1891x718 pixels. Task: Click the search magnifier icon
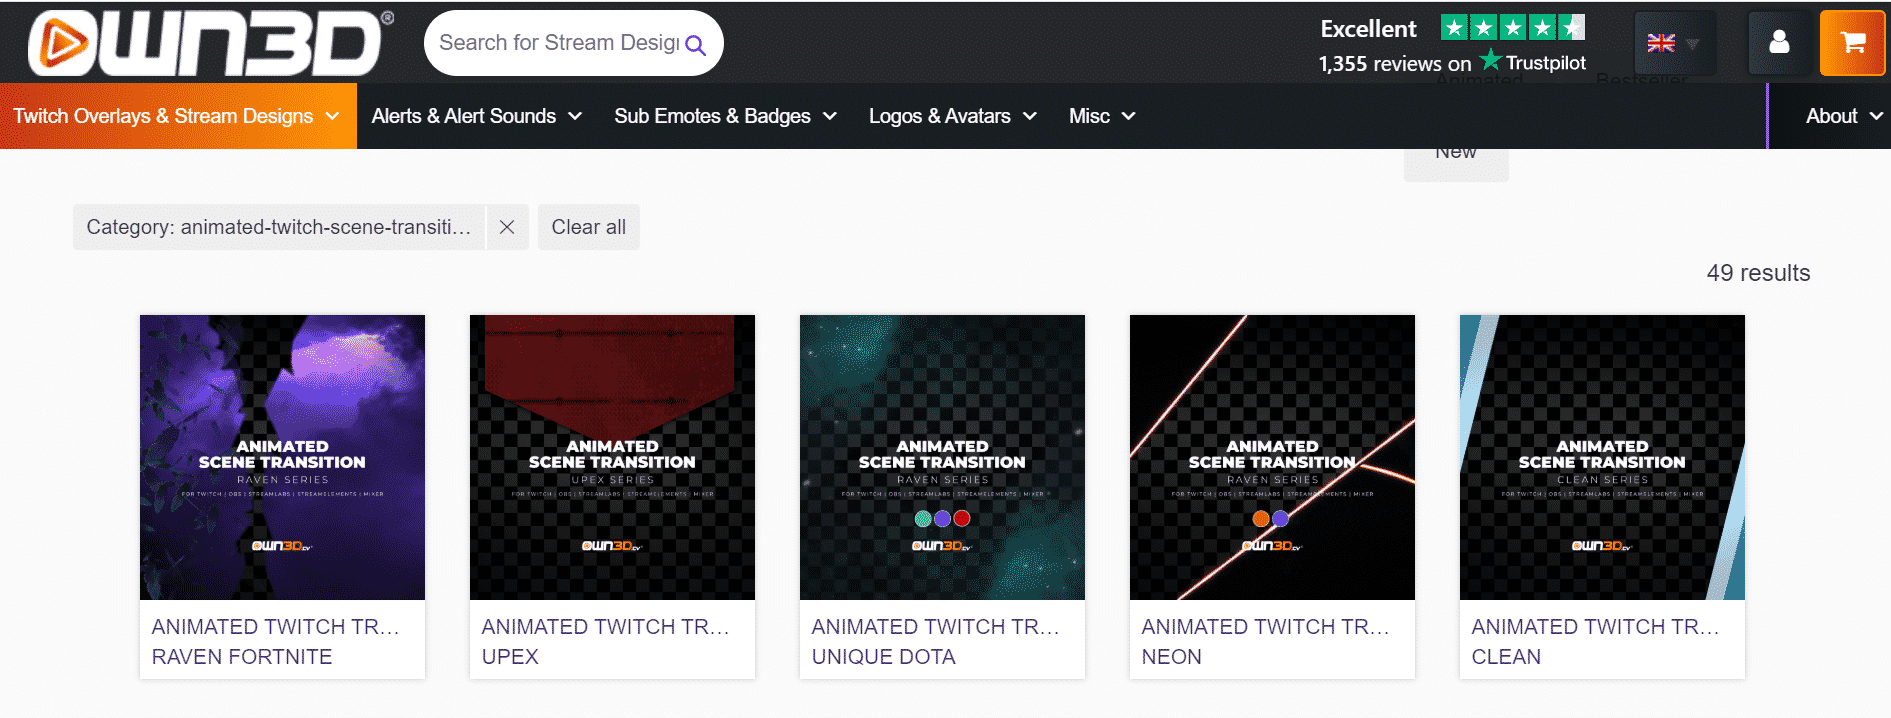[696, 45]
